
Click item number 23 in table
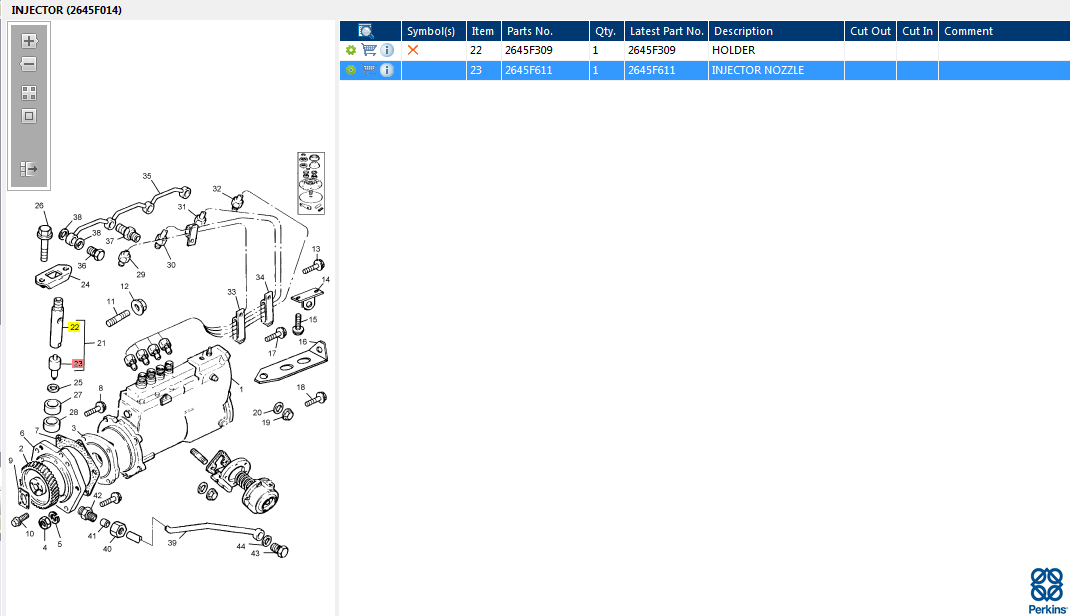476,70
